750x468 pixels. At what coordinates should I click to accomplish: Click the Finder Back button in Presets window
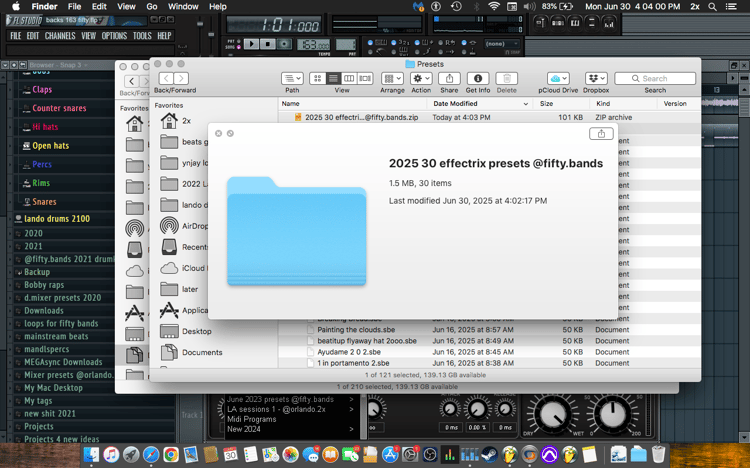click(166, 78)
